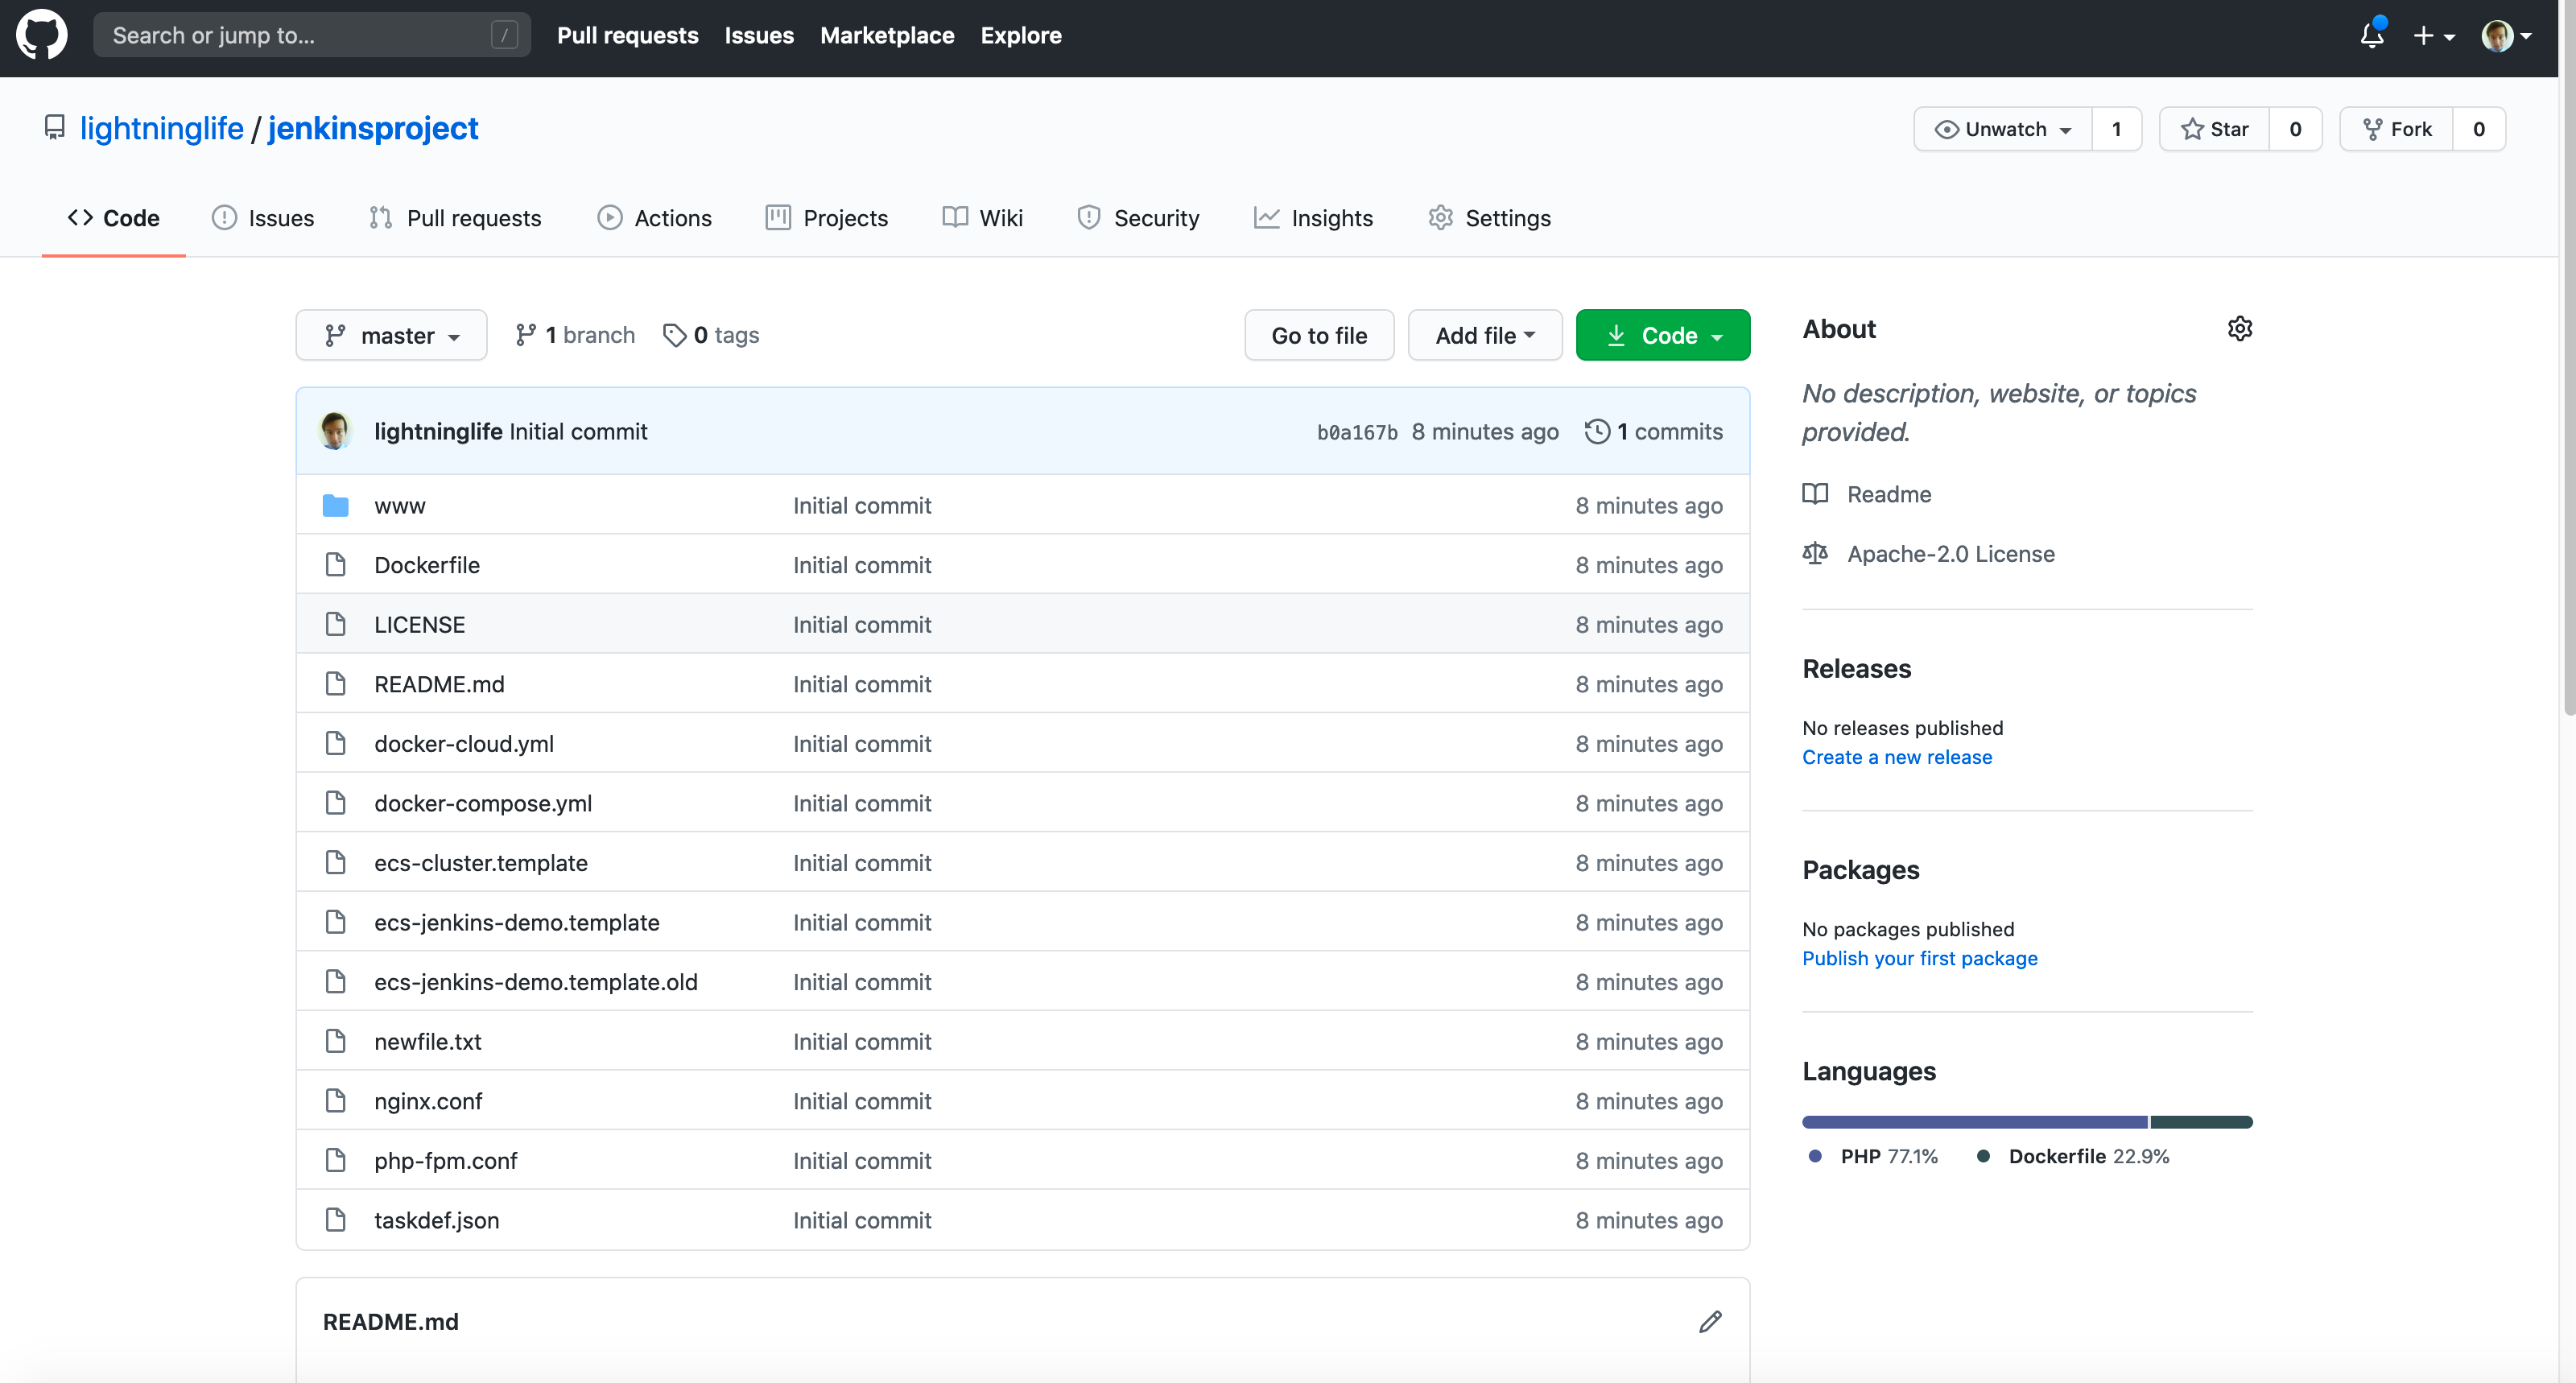Viewport: 2576px width, 1383px height.
Task: Open the README.md file
Action: coord(441,683)
